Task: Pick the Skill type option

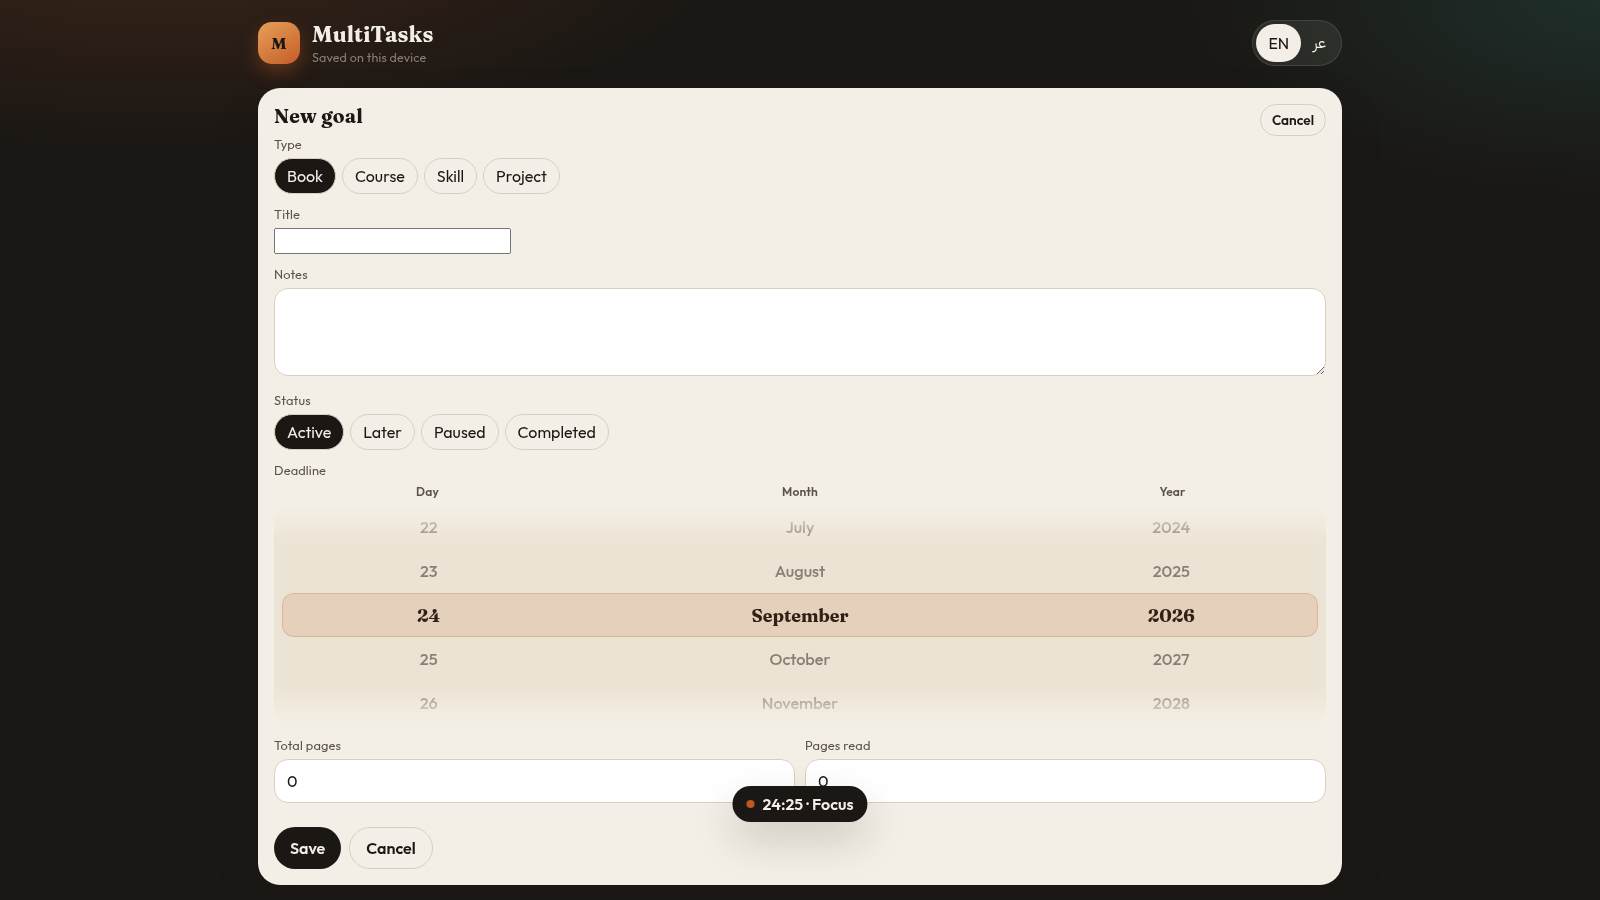Action: 450,176
